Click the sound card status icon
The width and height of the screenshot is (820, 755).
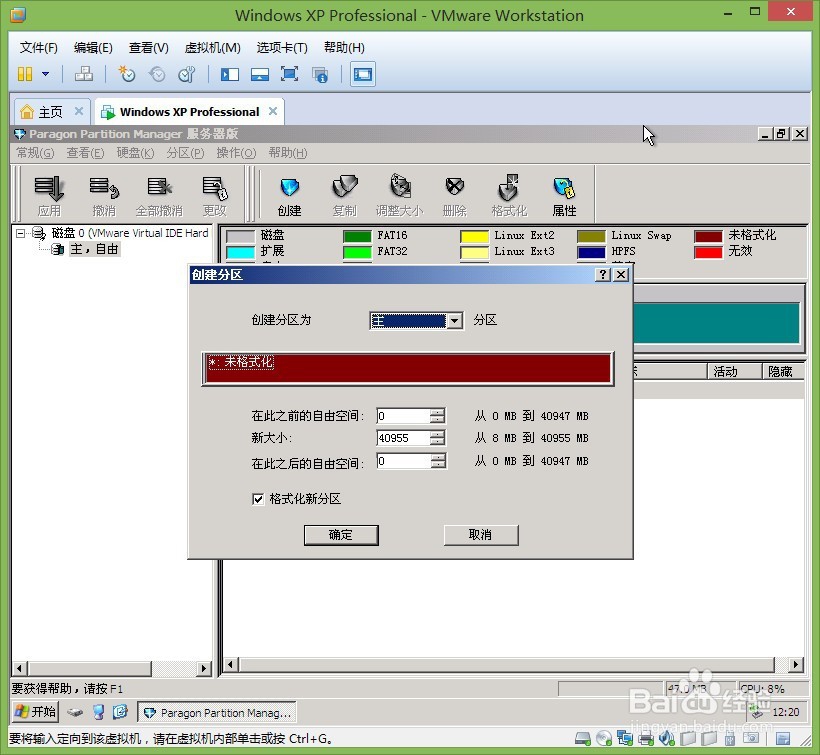pos(667,739)
